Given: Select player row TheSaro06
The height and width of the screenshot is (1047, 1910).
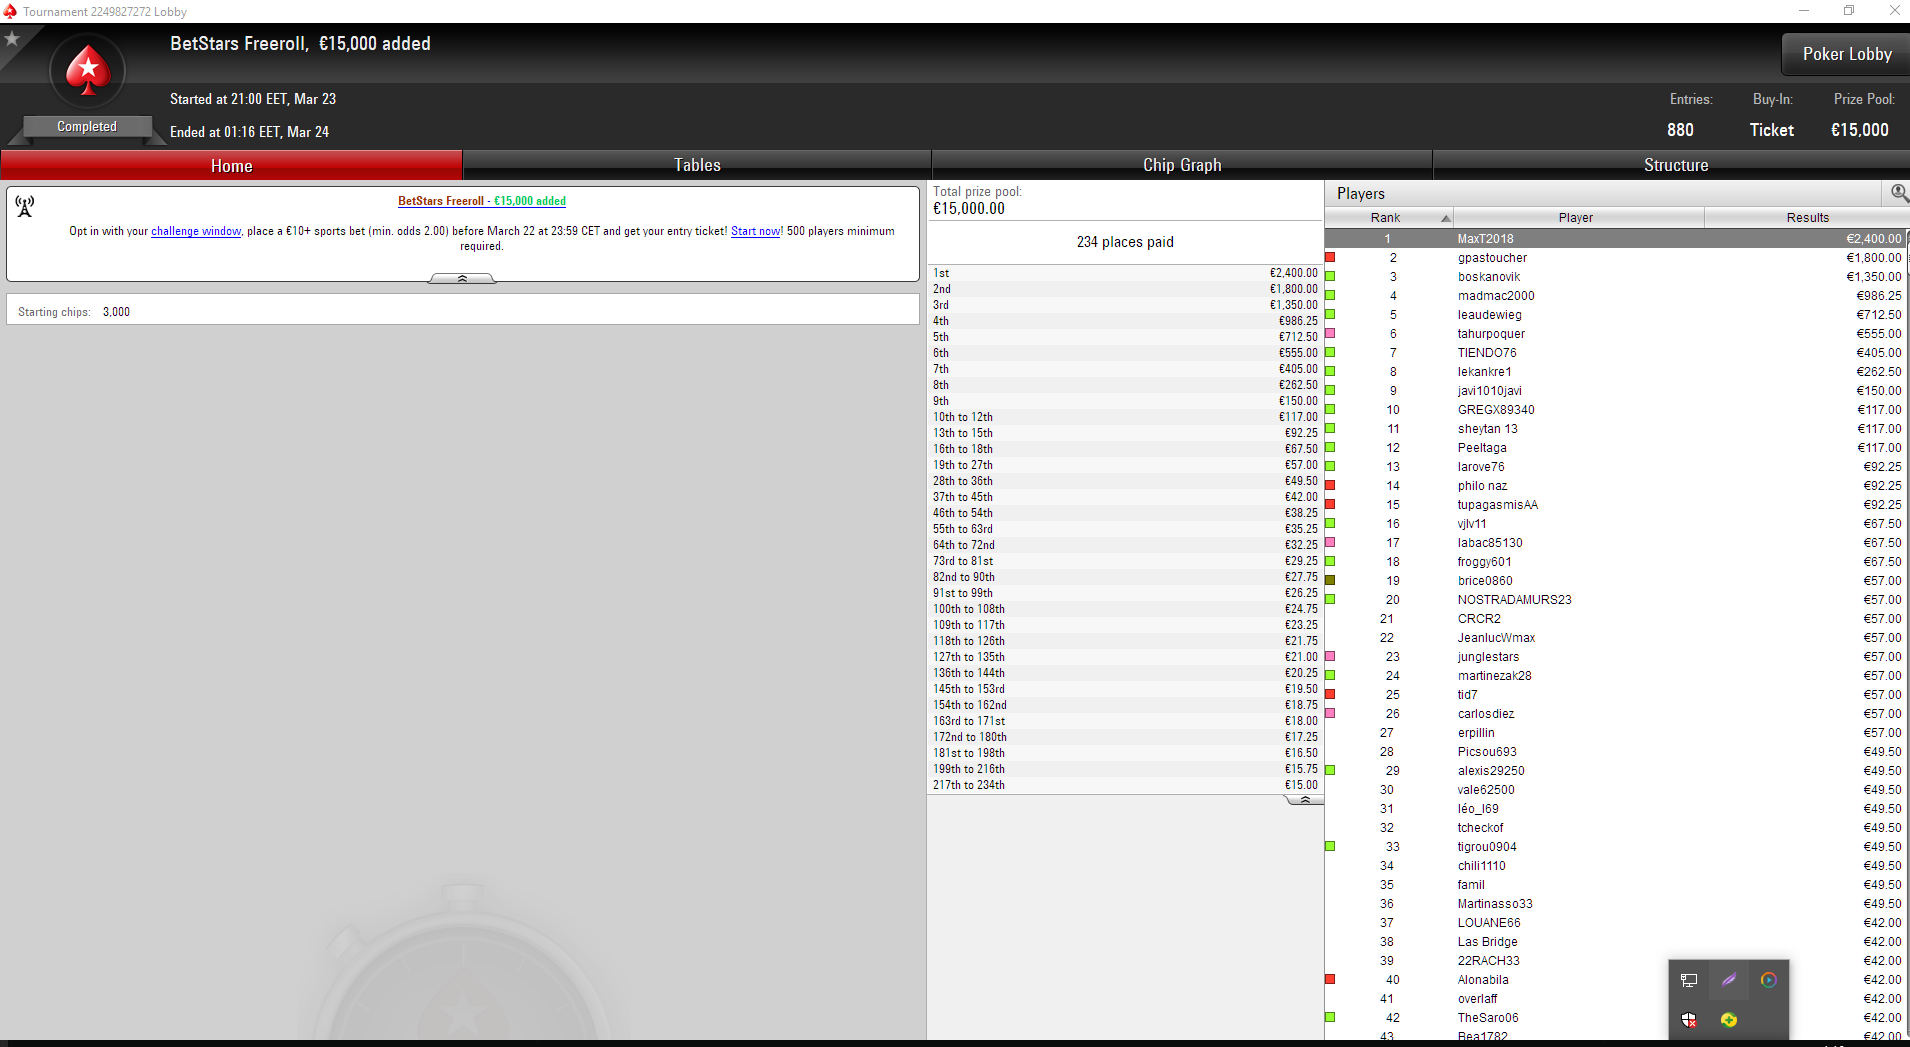Looking at the screenshot, I should coord(1615,1018).
